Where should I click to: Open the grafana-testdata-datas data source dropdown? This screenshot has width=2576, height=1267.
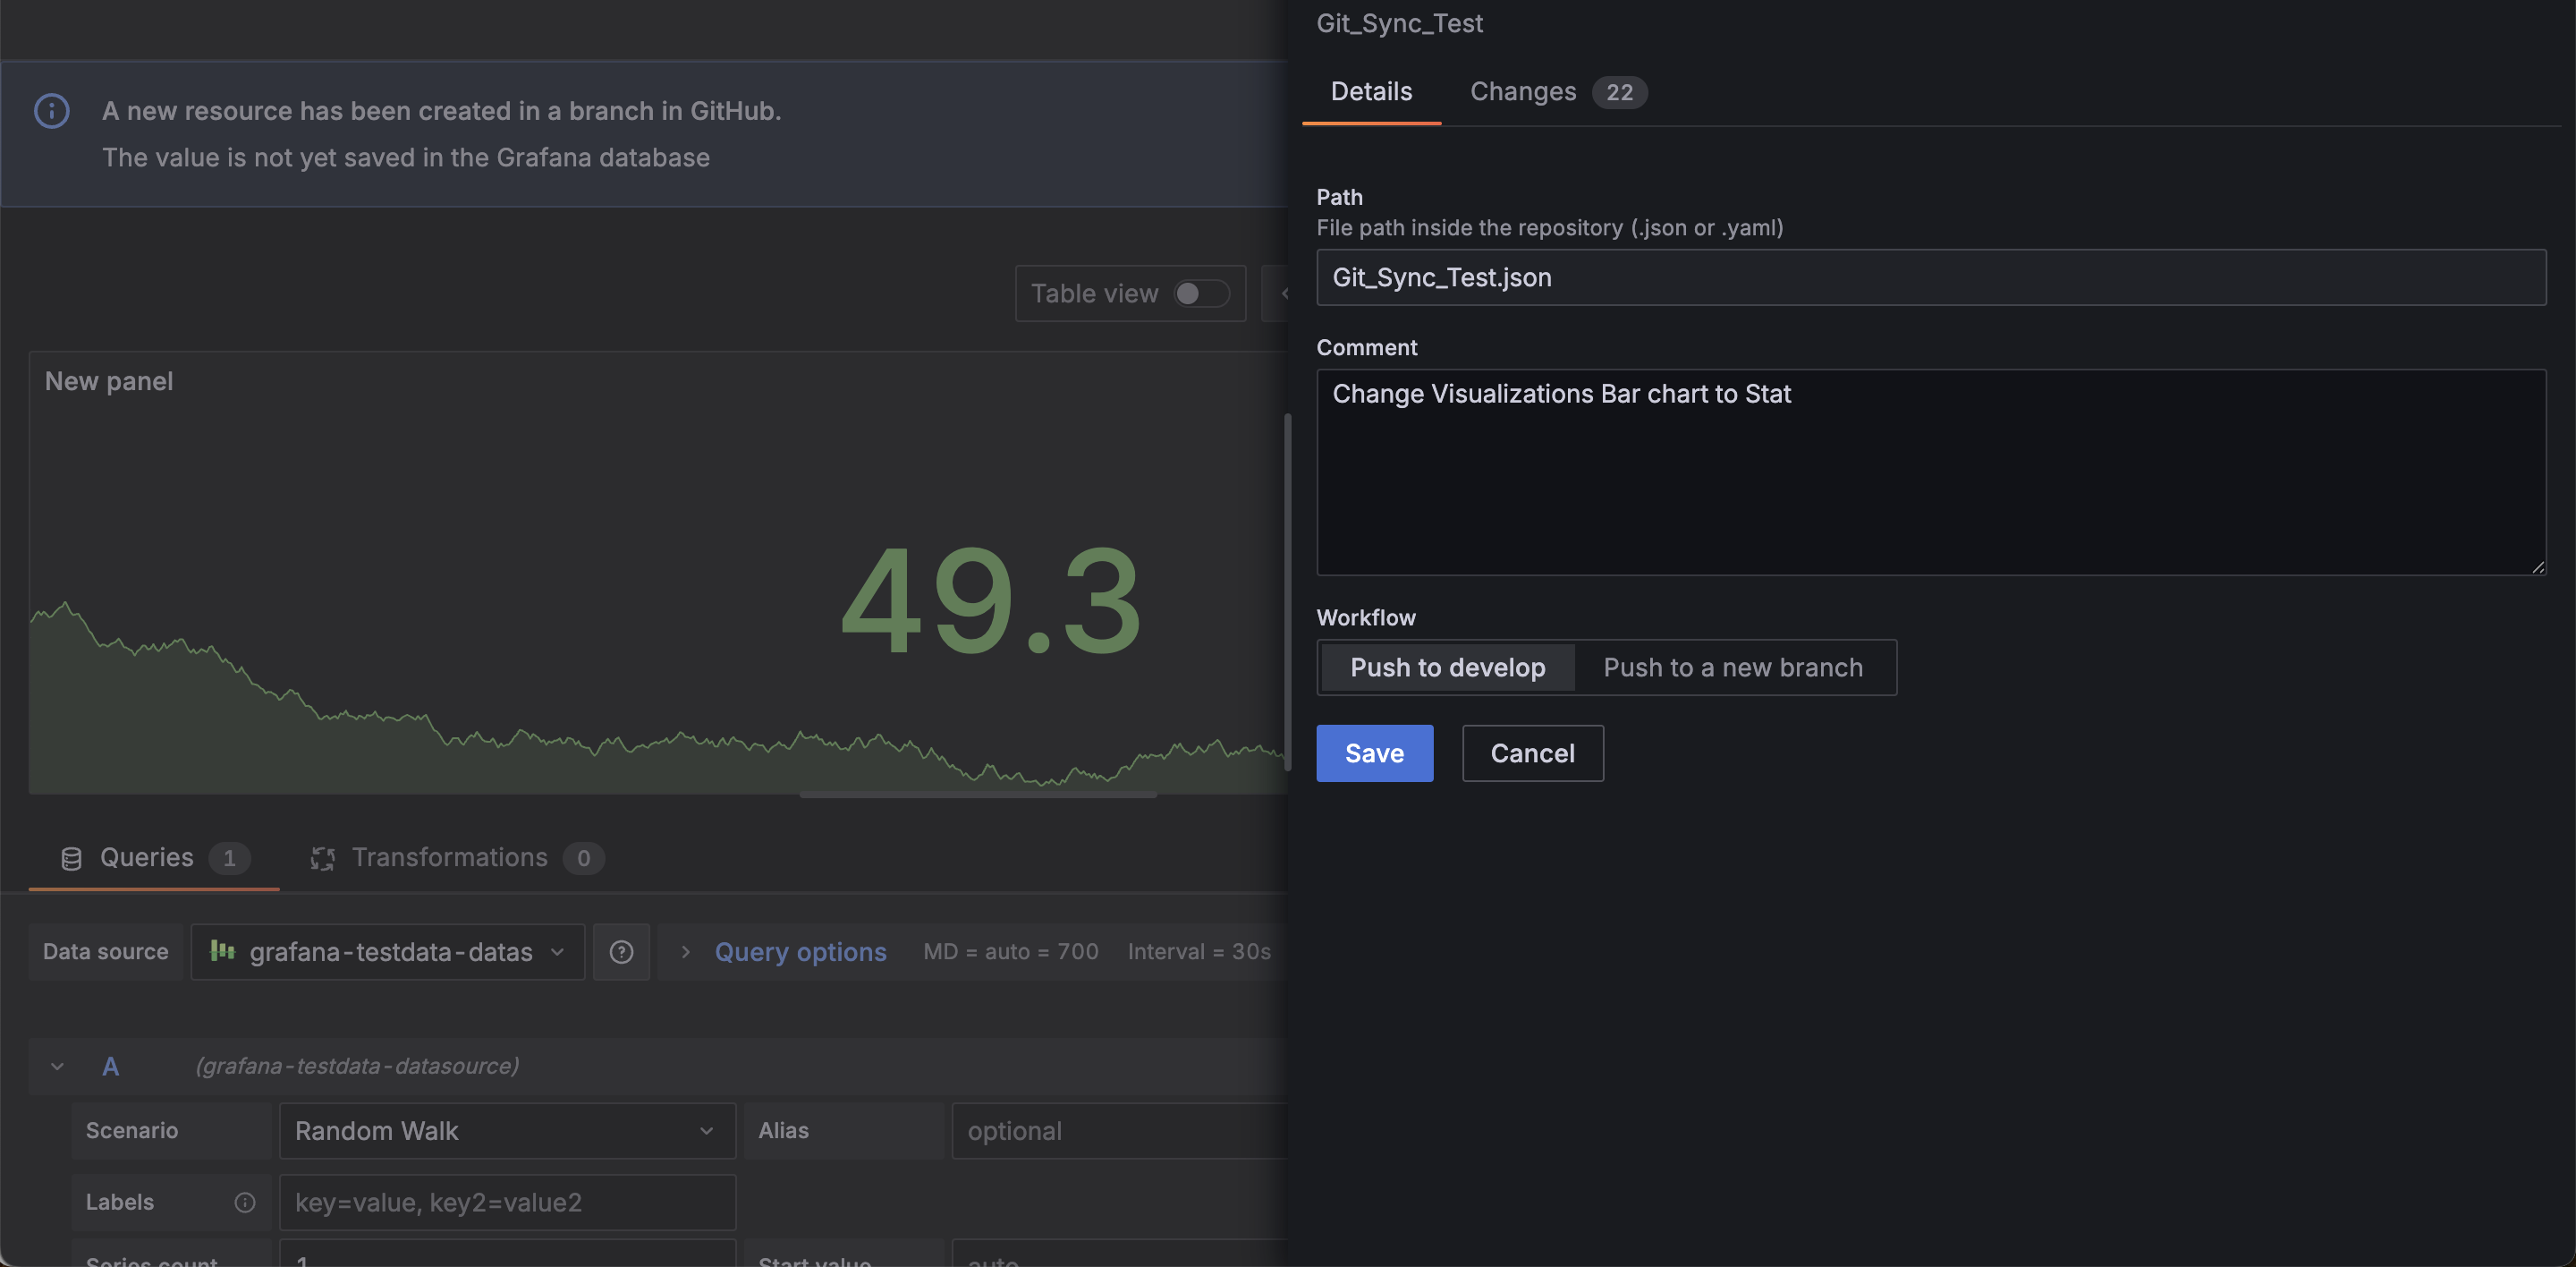(x=388, y=952)
